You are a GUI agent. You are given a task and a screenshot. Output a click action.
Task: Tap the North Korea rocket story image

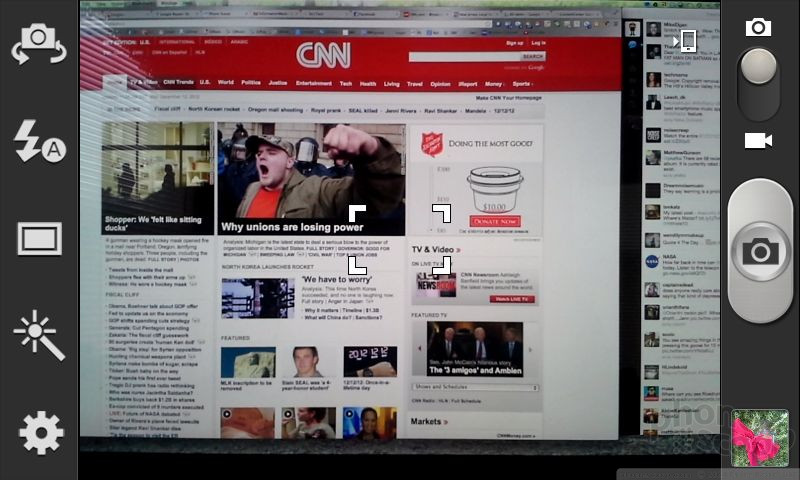pyautogui.click(x=258, y=298)
